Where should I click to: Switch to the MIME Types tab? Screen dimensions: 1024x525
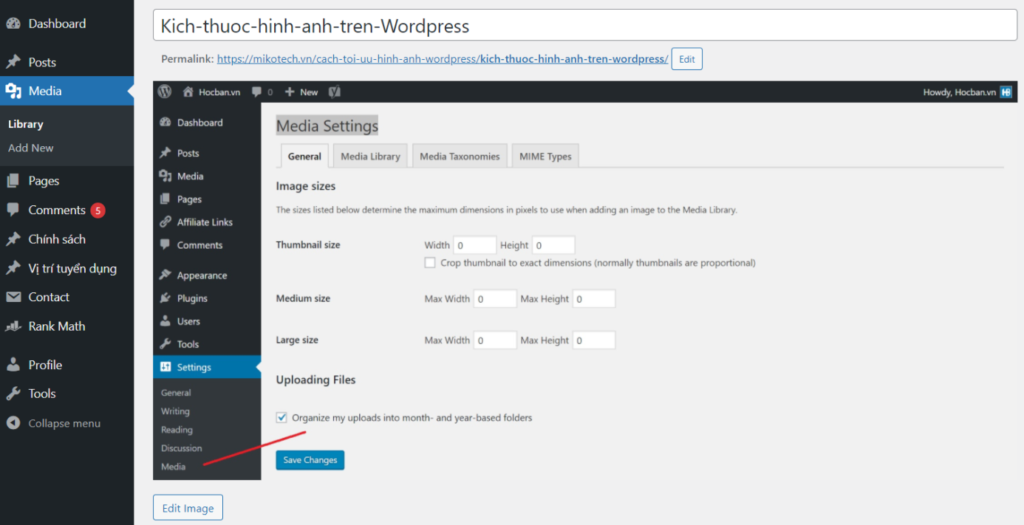545,156
